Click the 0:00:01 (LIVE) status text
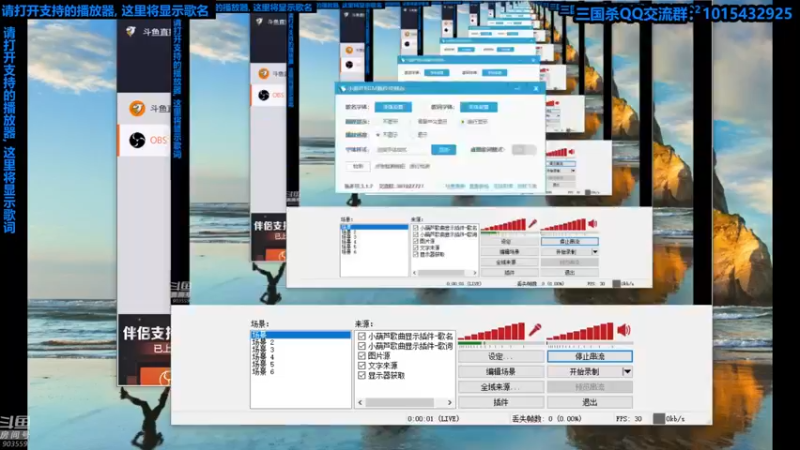 (x=433, y=418)
